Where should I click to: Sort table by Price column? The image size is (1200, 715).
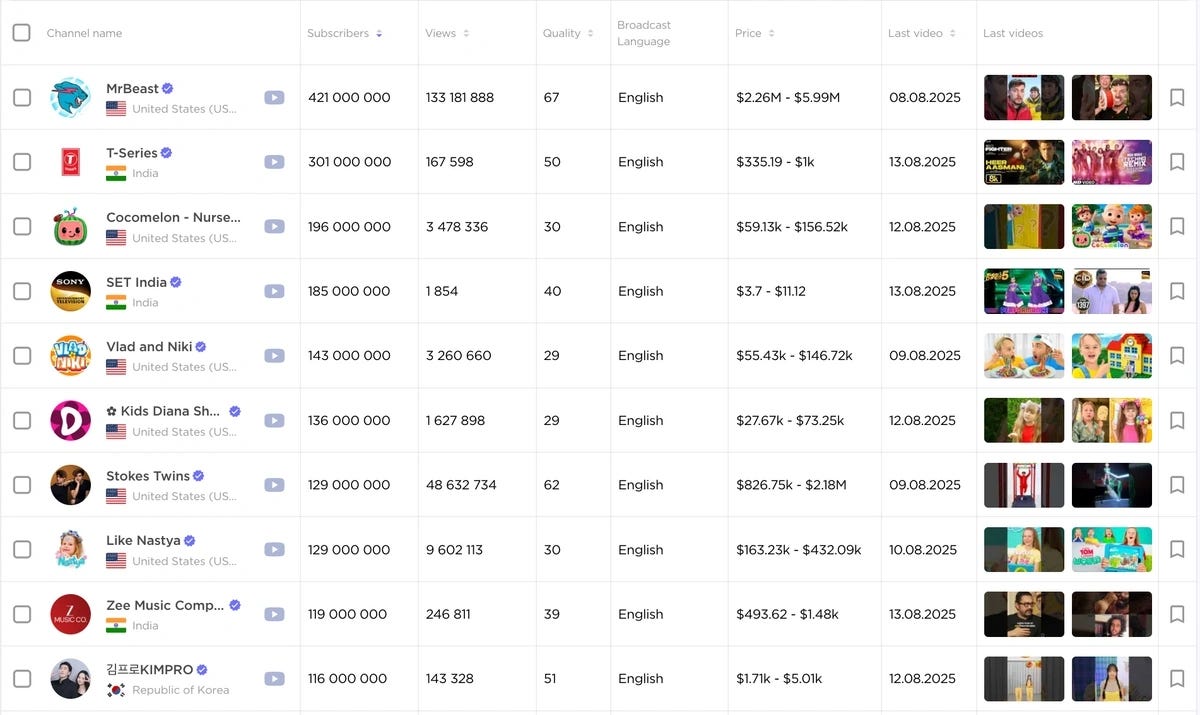[x=755, y=33]
